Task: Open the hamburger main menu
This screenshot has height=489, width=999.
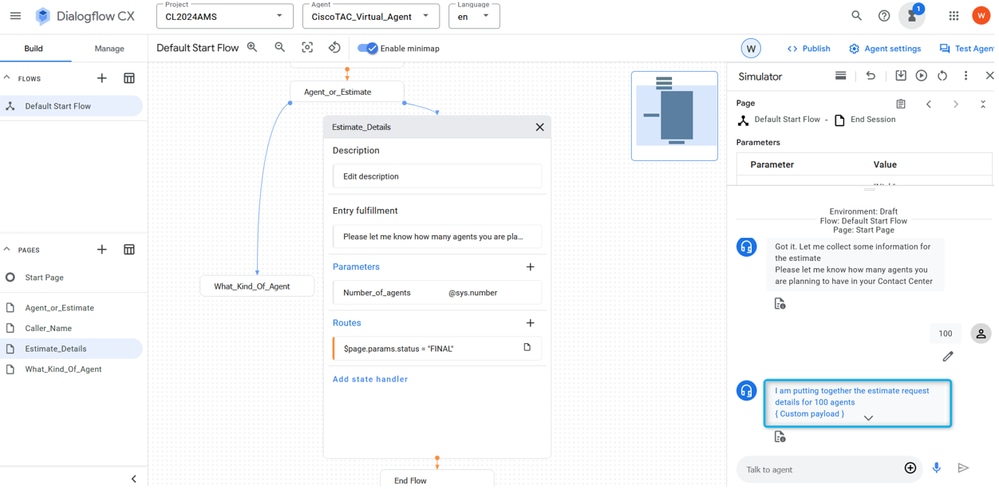Action: coord(15,16)
